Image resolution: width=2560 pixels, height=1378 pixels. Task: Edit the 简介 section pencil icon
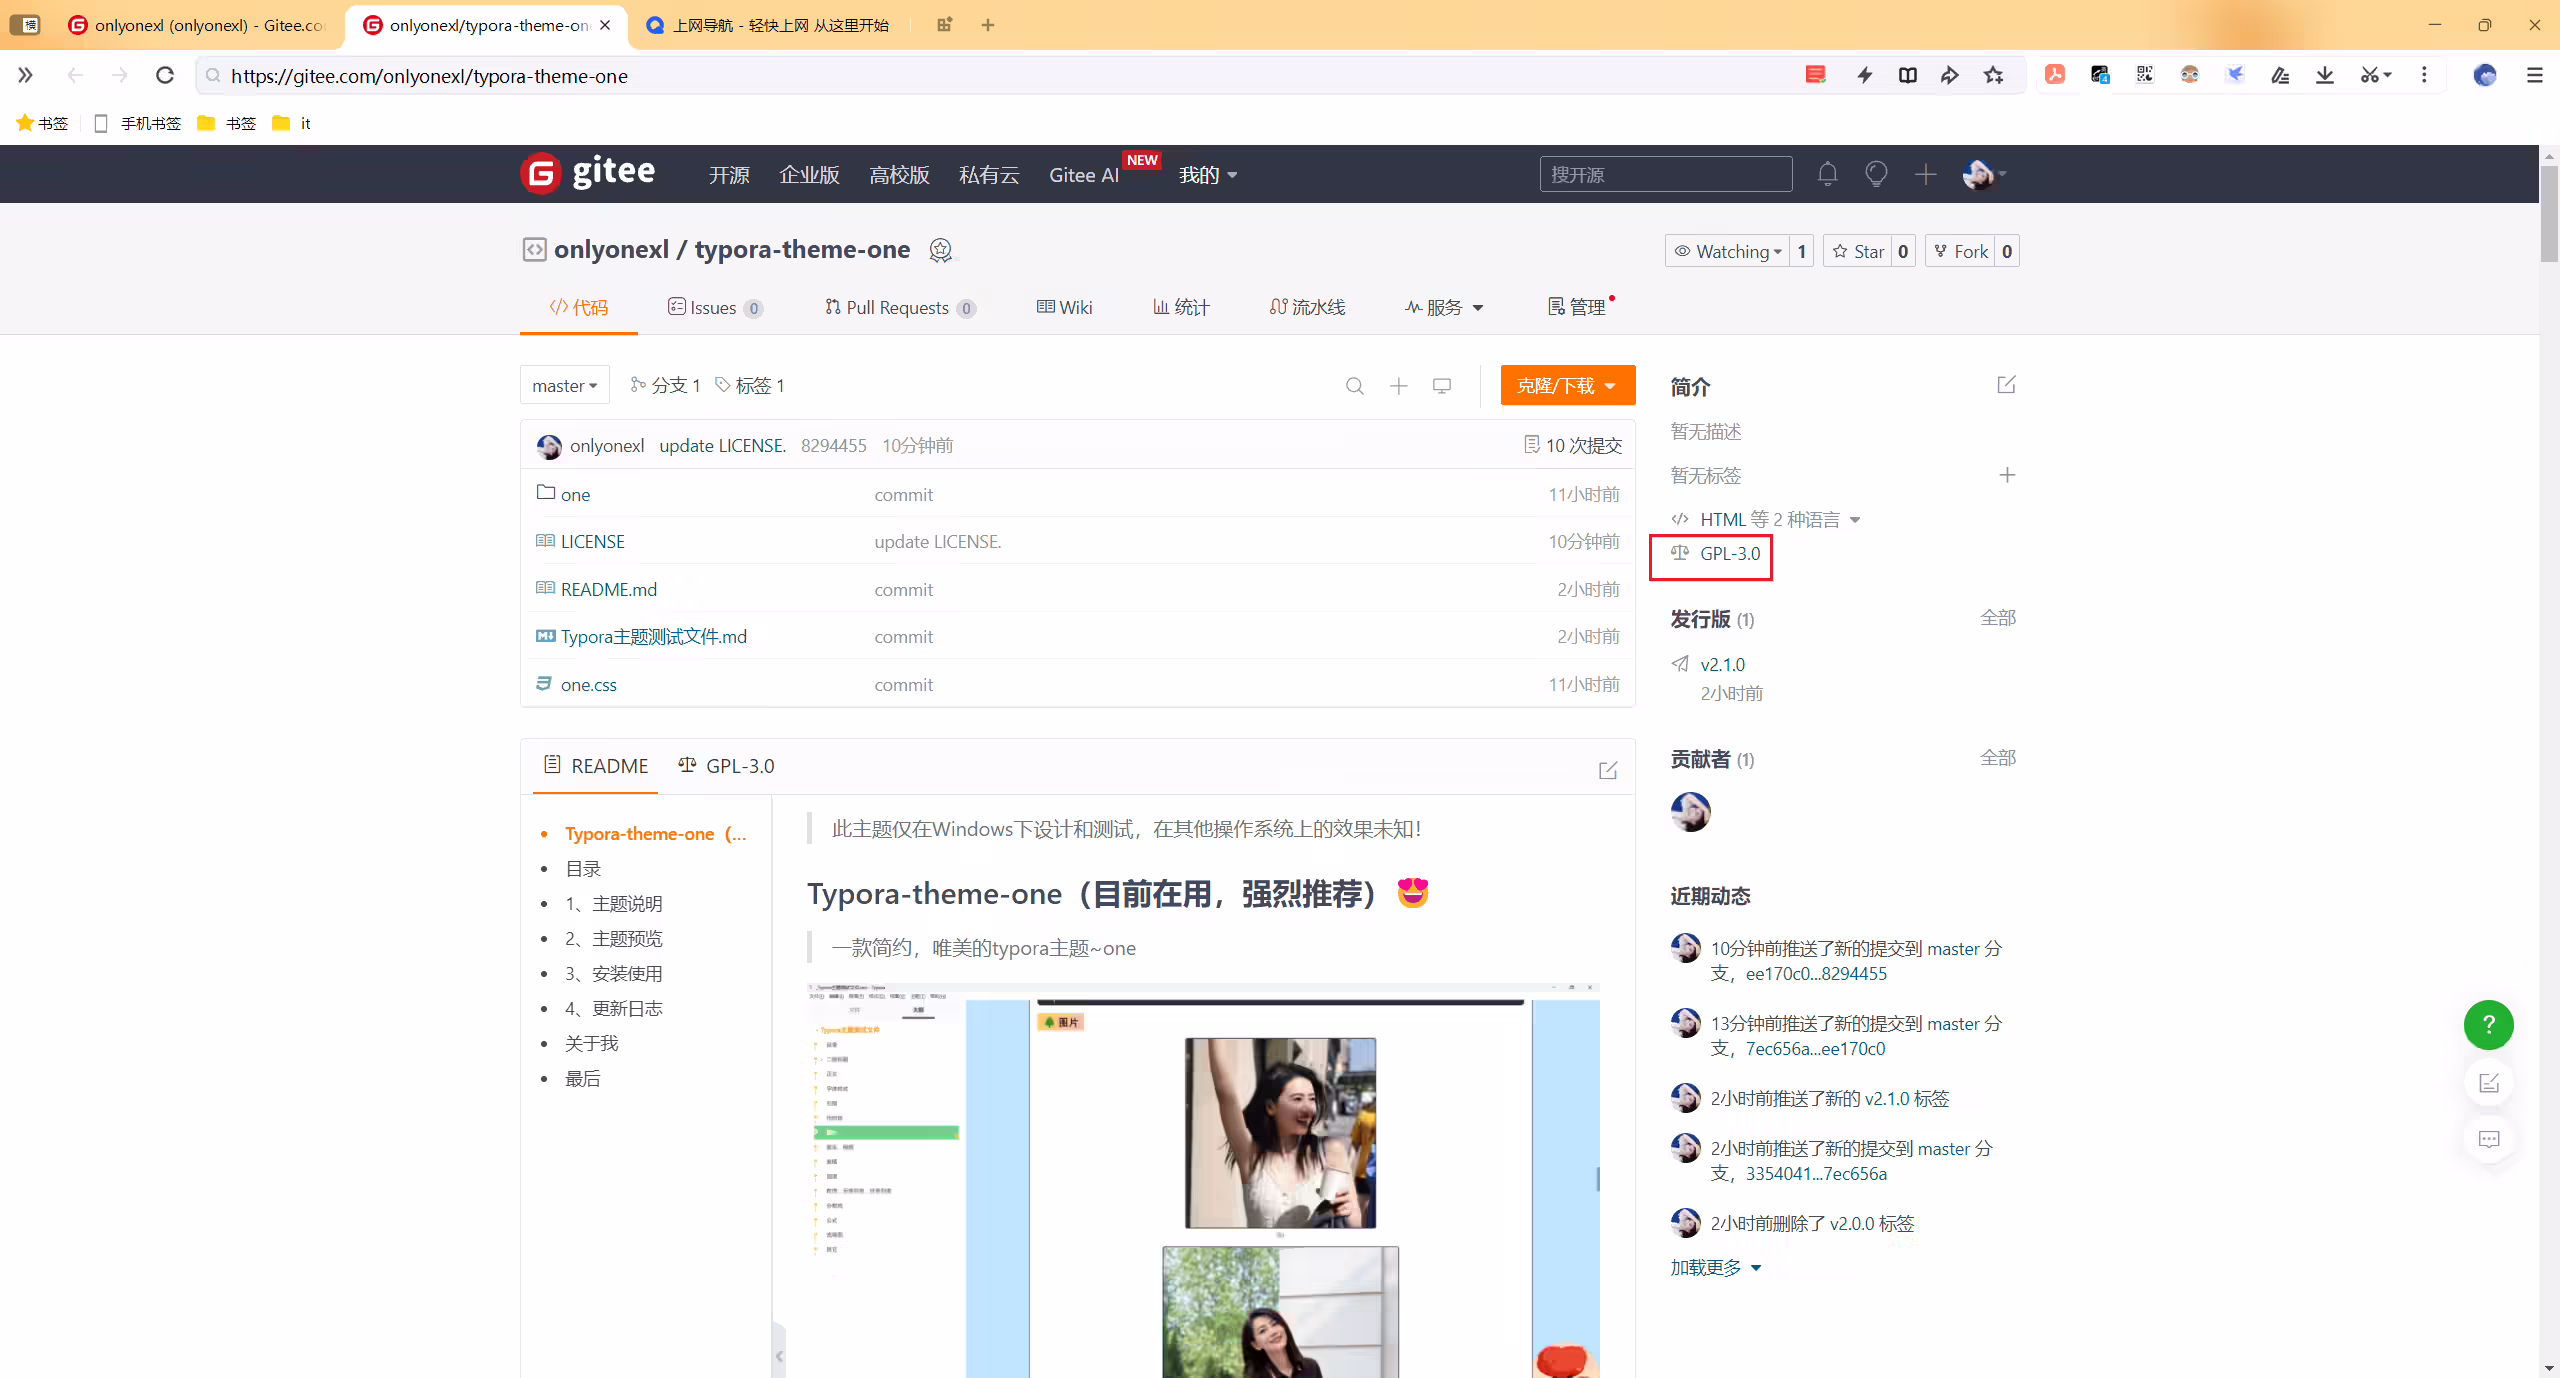point(2006,385)
